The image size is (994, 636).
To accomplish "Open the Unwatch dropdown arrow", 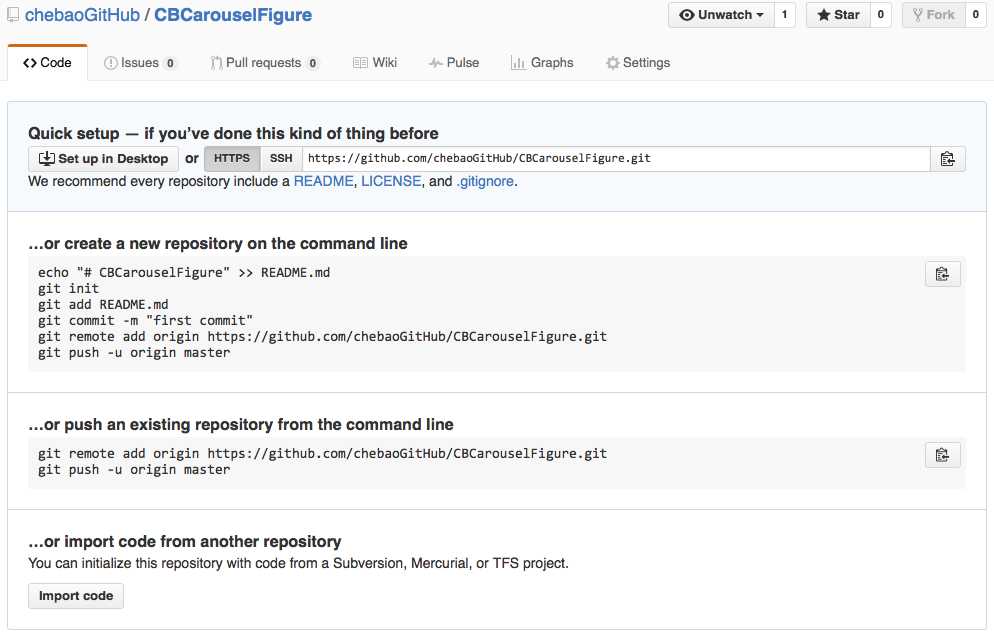I will click(760, 15).
